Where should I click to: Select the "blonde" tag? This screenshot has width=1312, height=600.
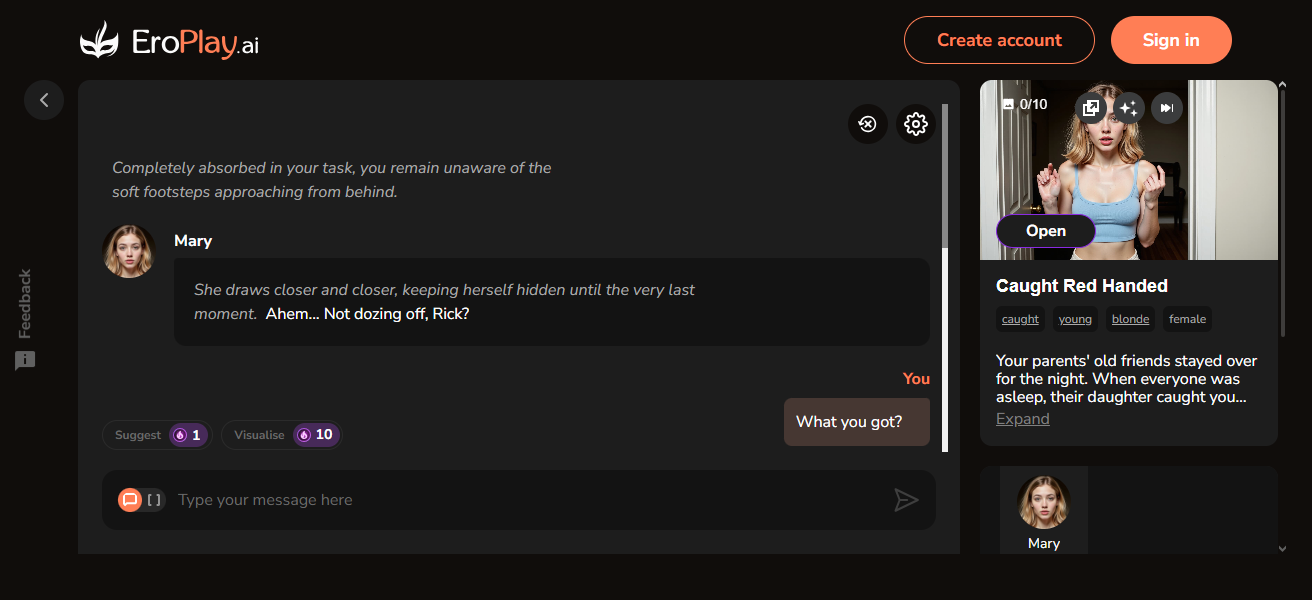1130,319
